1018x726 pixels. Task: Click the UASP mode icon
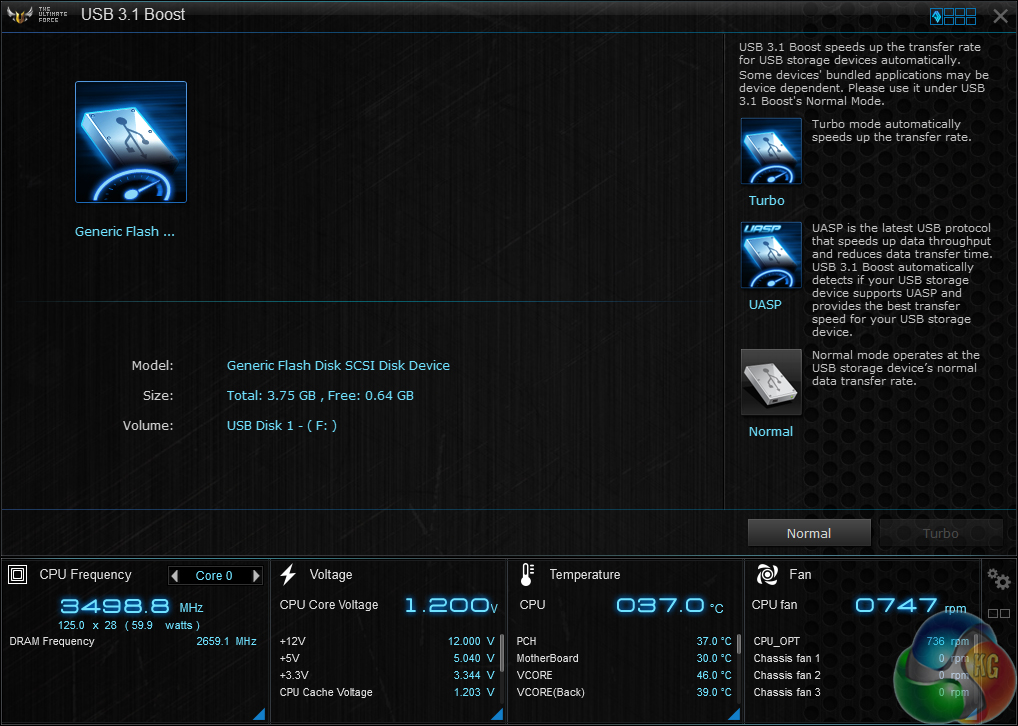point(771,255)
